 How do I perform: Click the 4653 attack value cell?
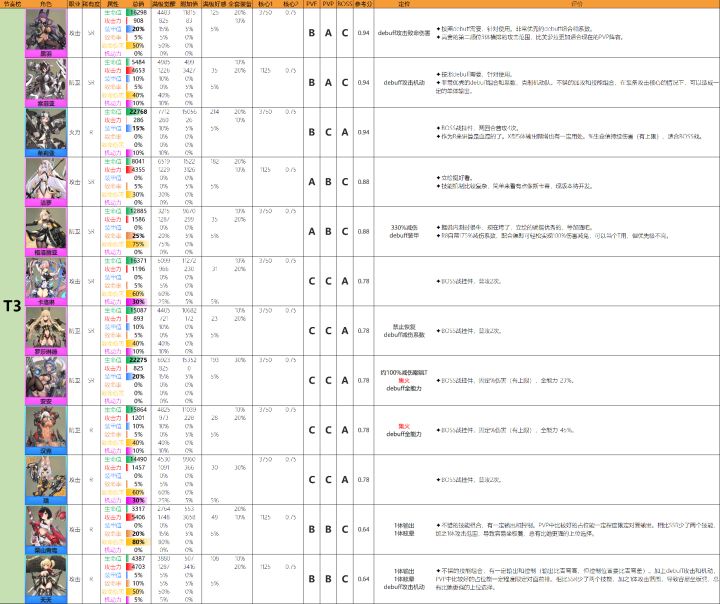click(138, 70)
